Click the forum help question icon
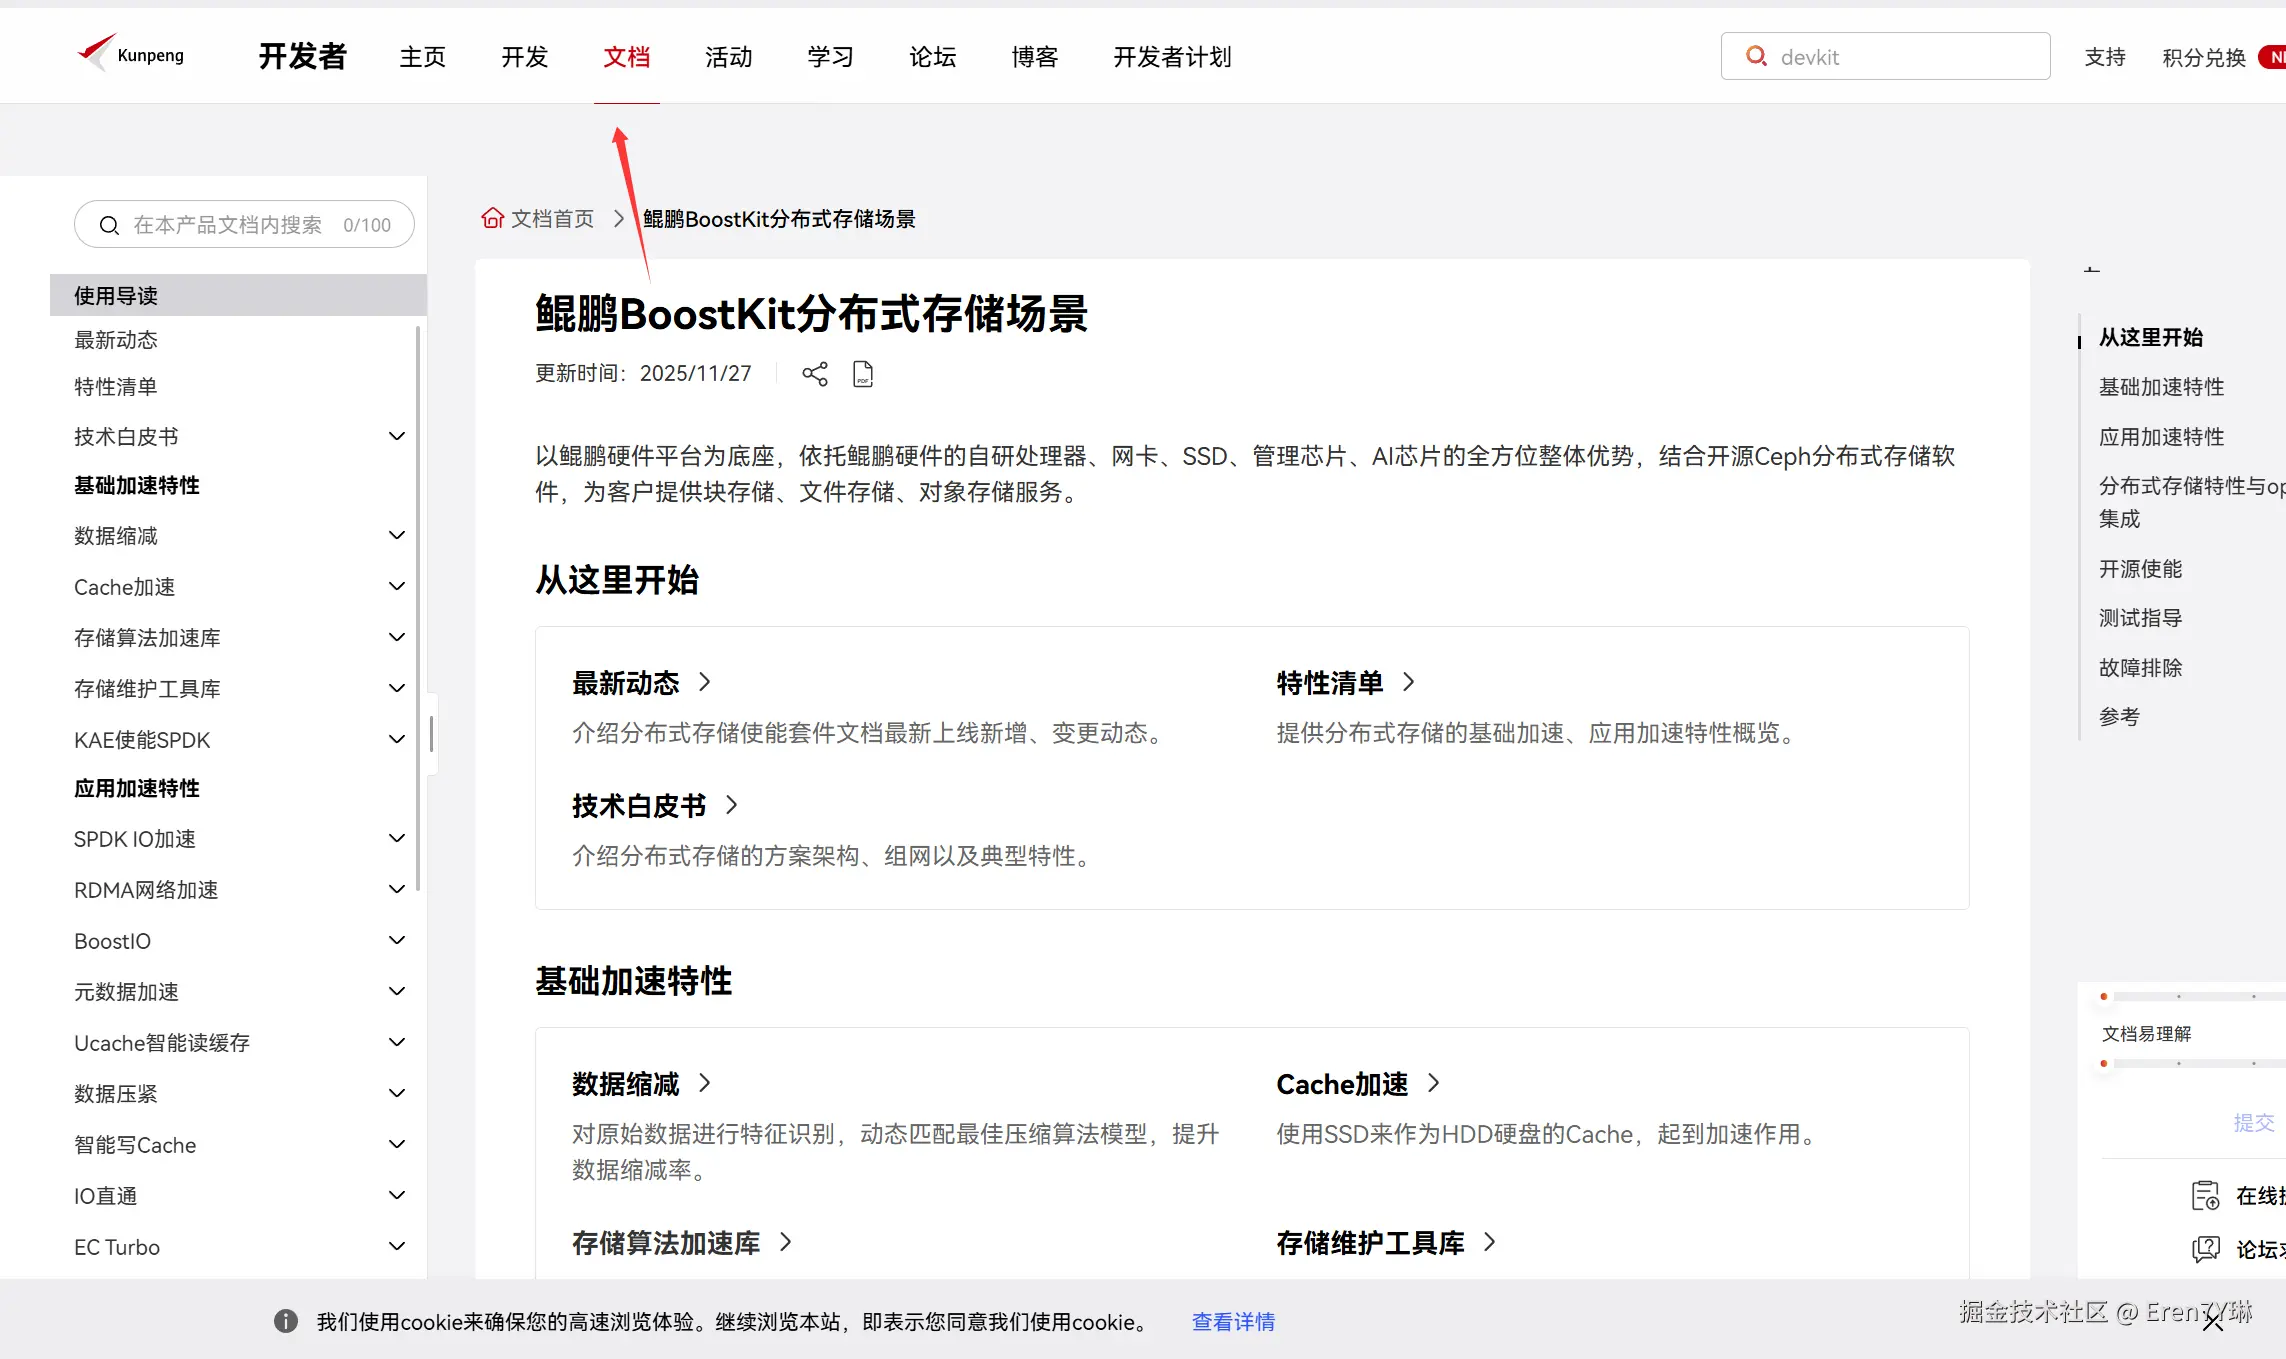The width and height of the screenshot is (2286, 1359). pyautogui.click(x=2205, y=1248)
